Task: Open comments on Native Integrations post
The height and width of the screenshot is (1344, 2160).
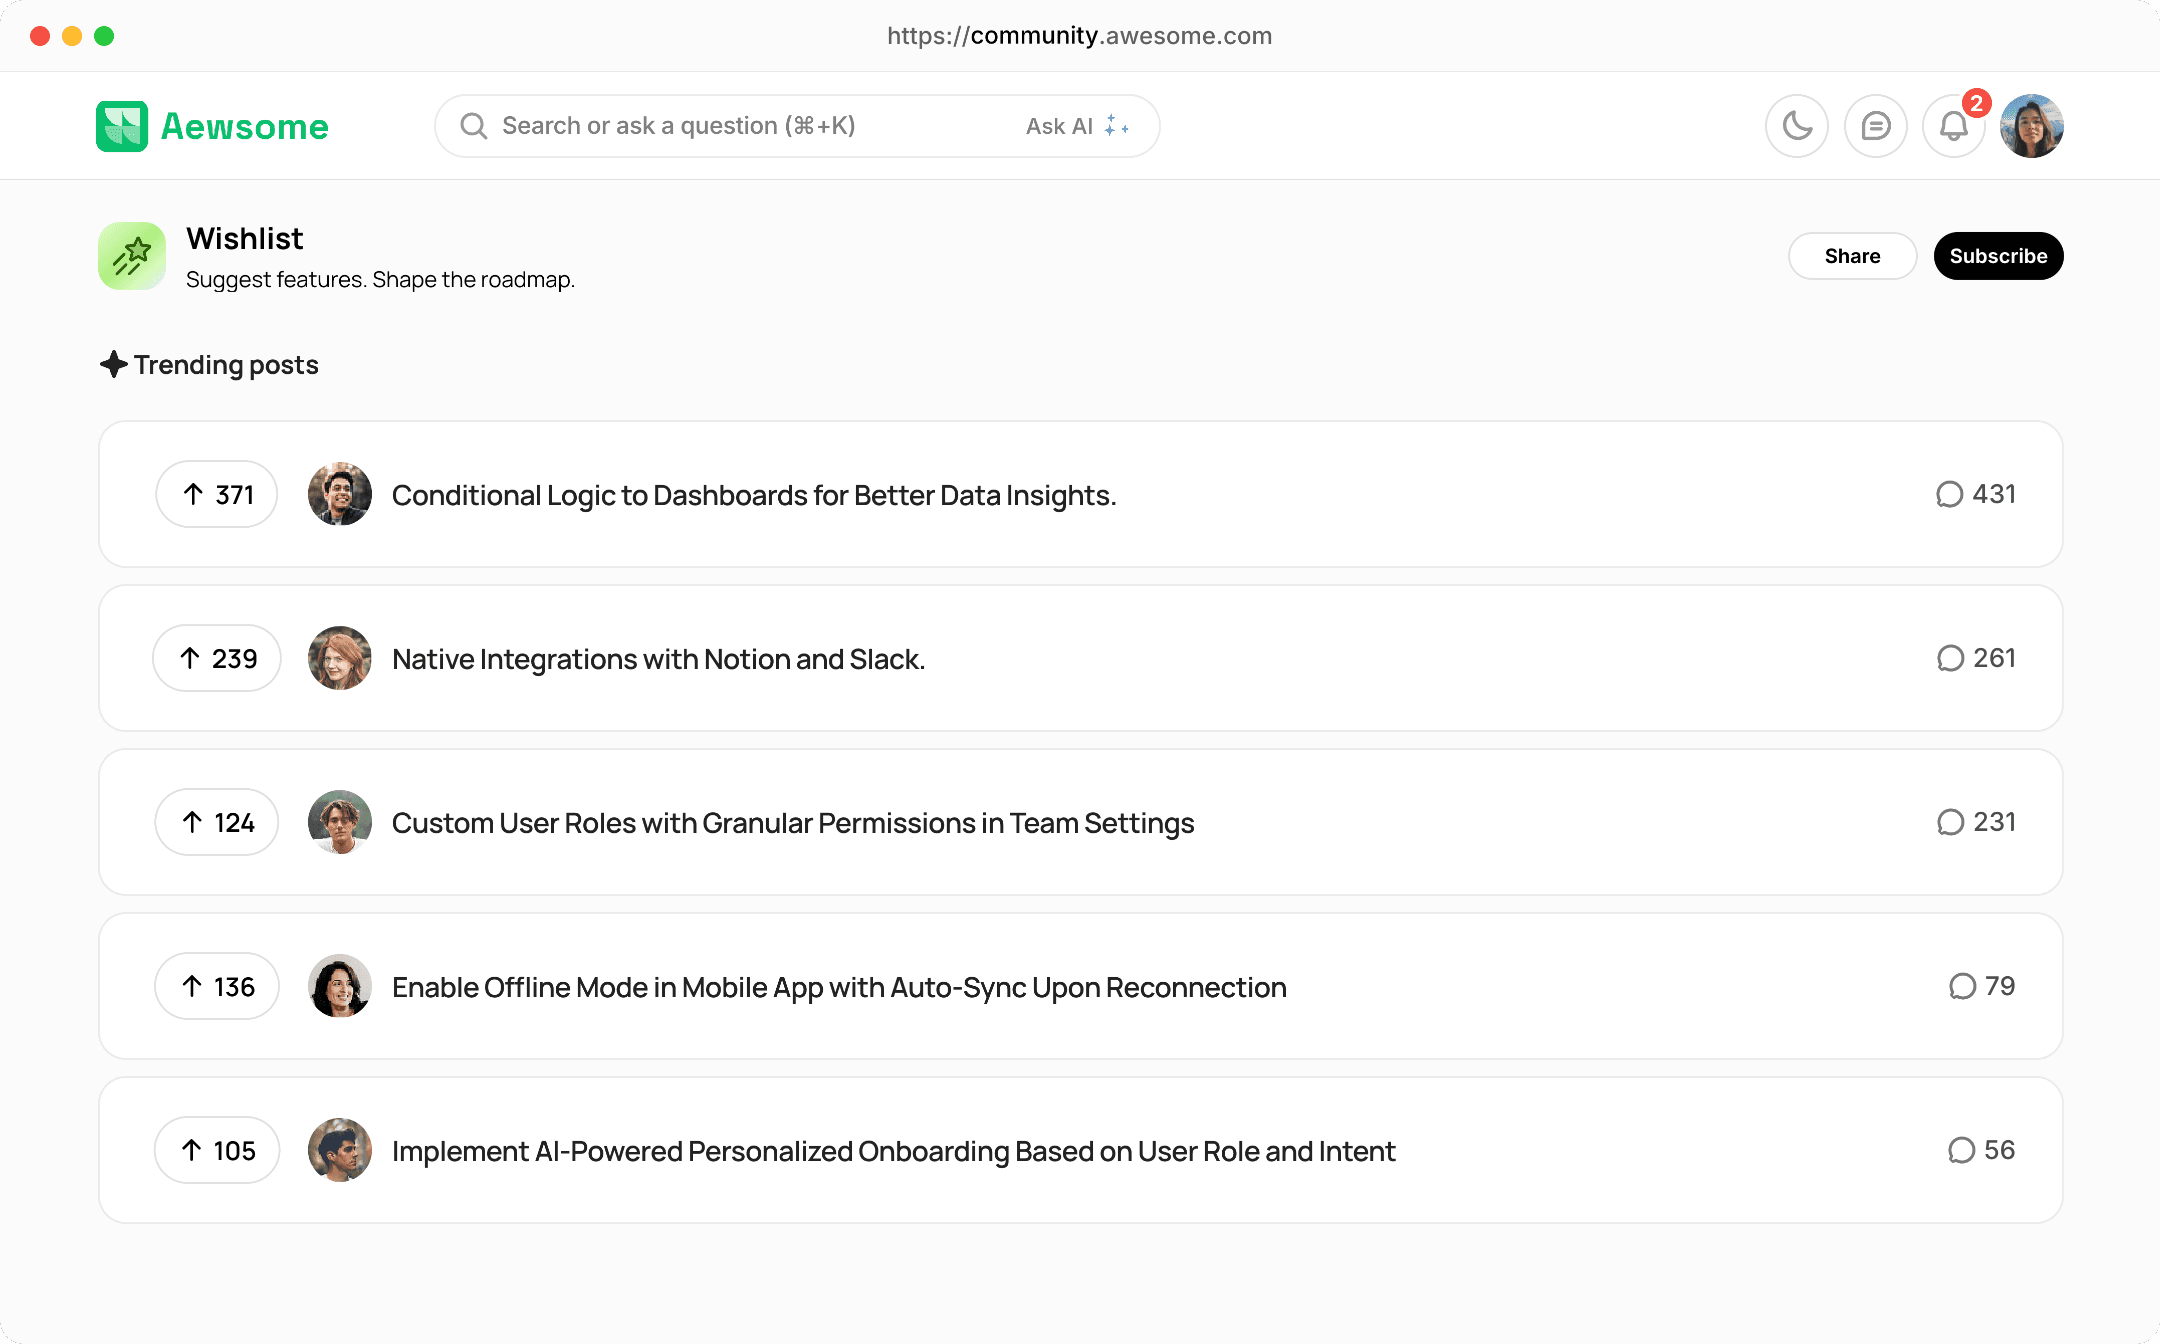Action: [1975, 658]
